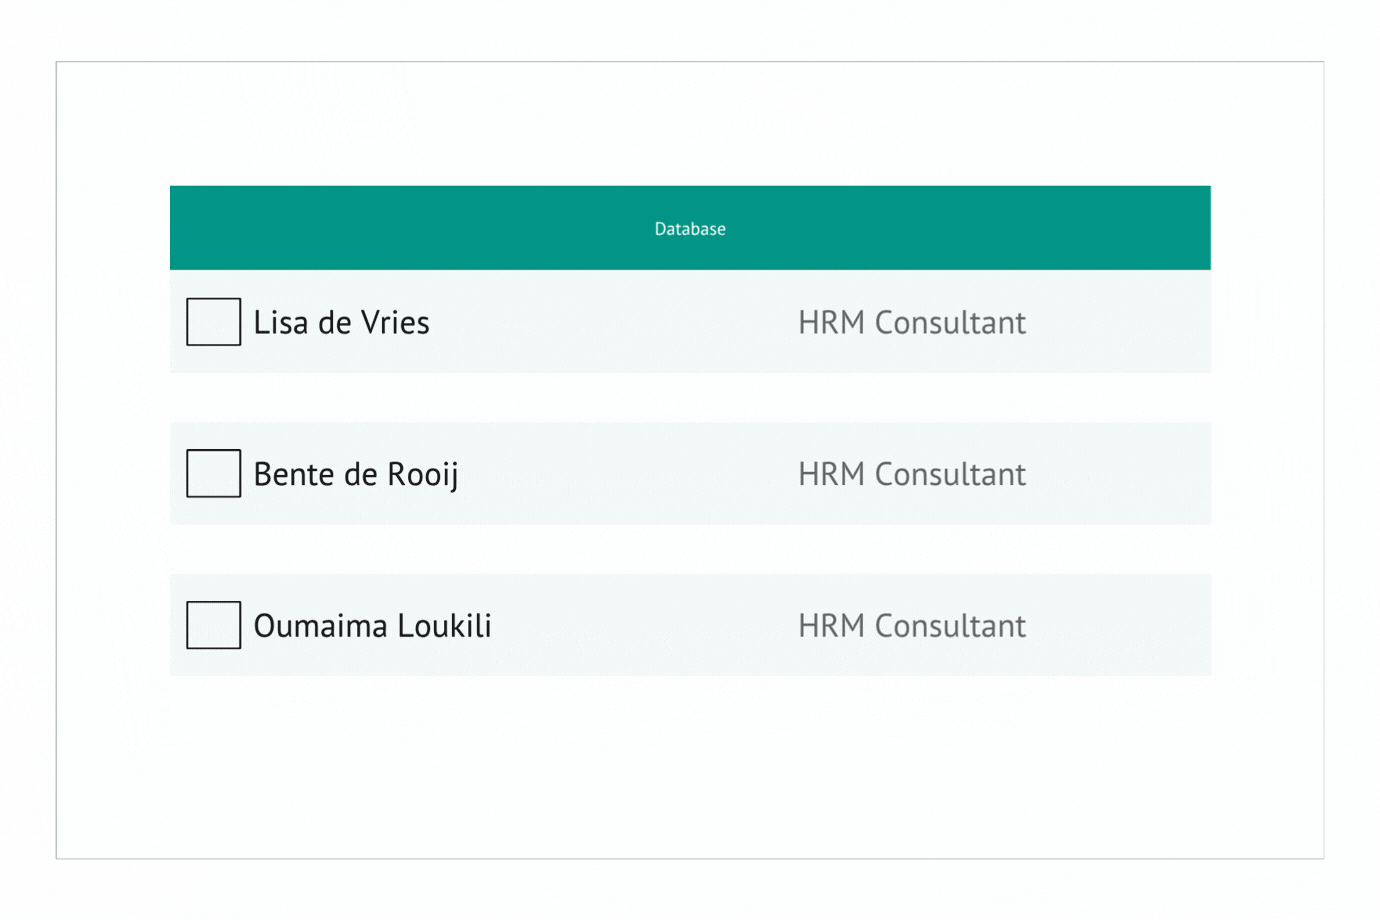This screenshot has height=920, width=1380.
Task: Click HRM Consultant in Bente de Rooij row
Action: coord(912,474)
